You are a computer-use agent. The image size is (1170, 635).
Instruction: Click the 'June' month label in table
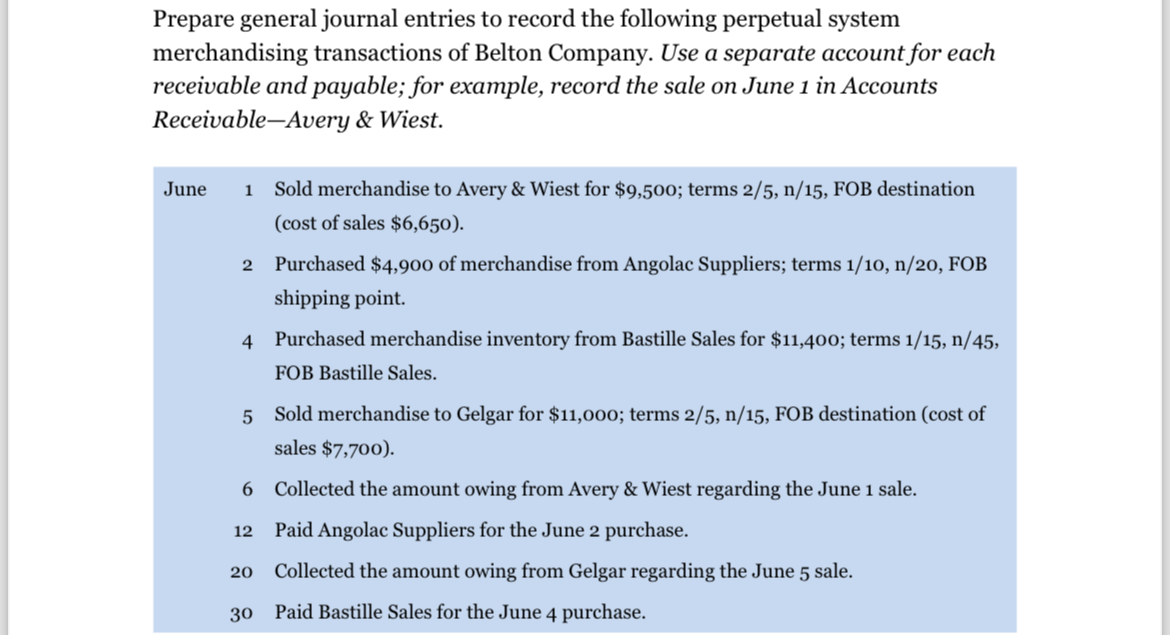[185, 189]
